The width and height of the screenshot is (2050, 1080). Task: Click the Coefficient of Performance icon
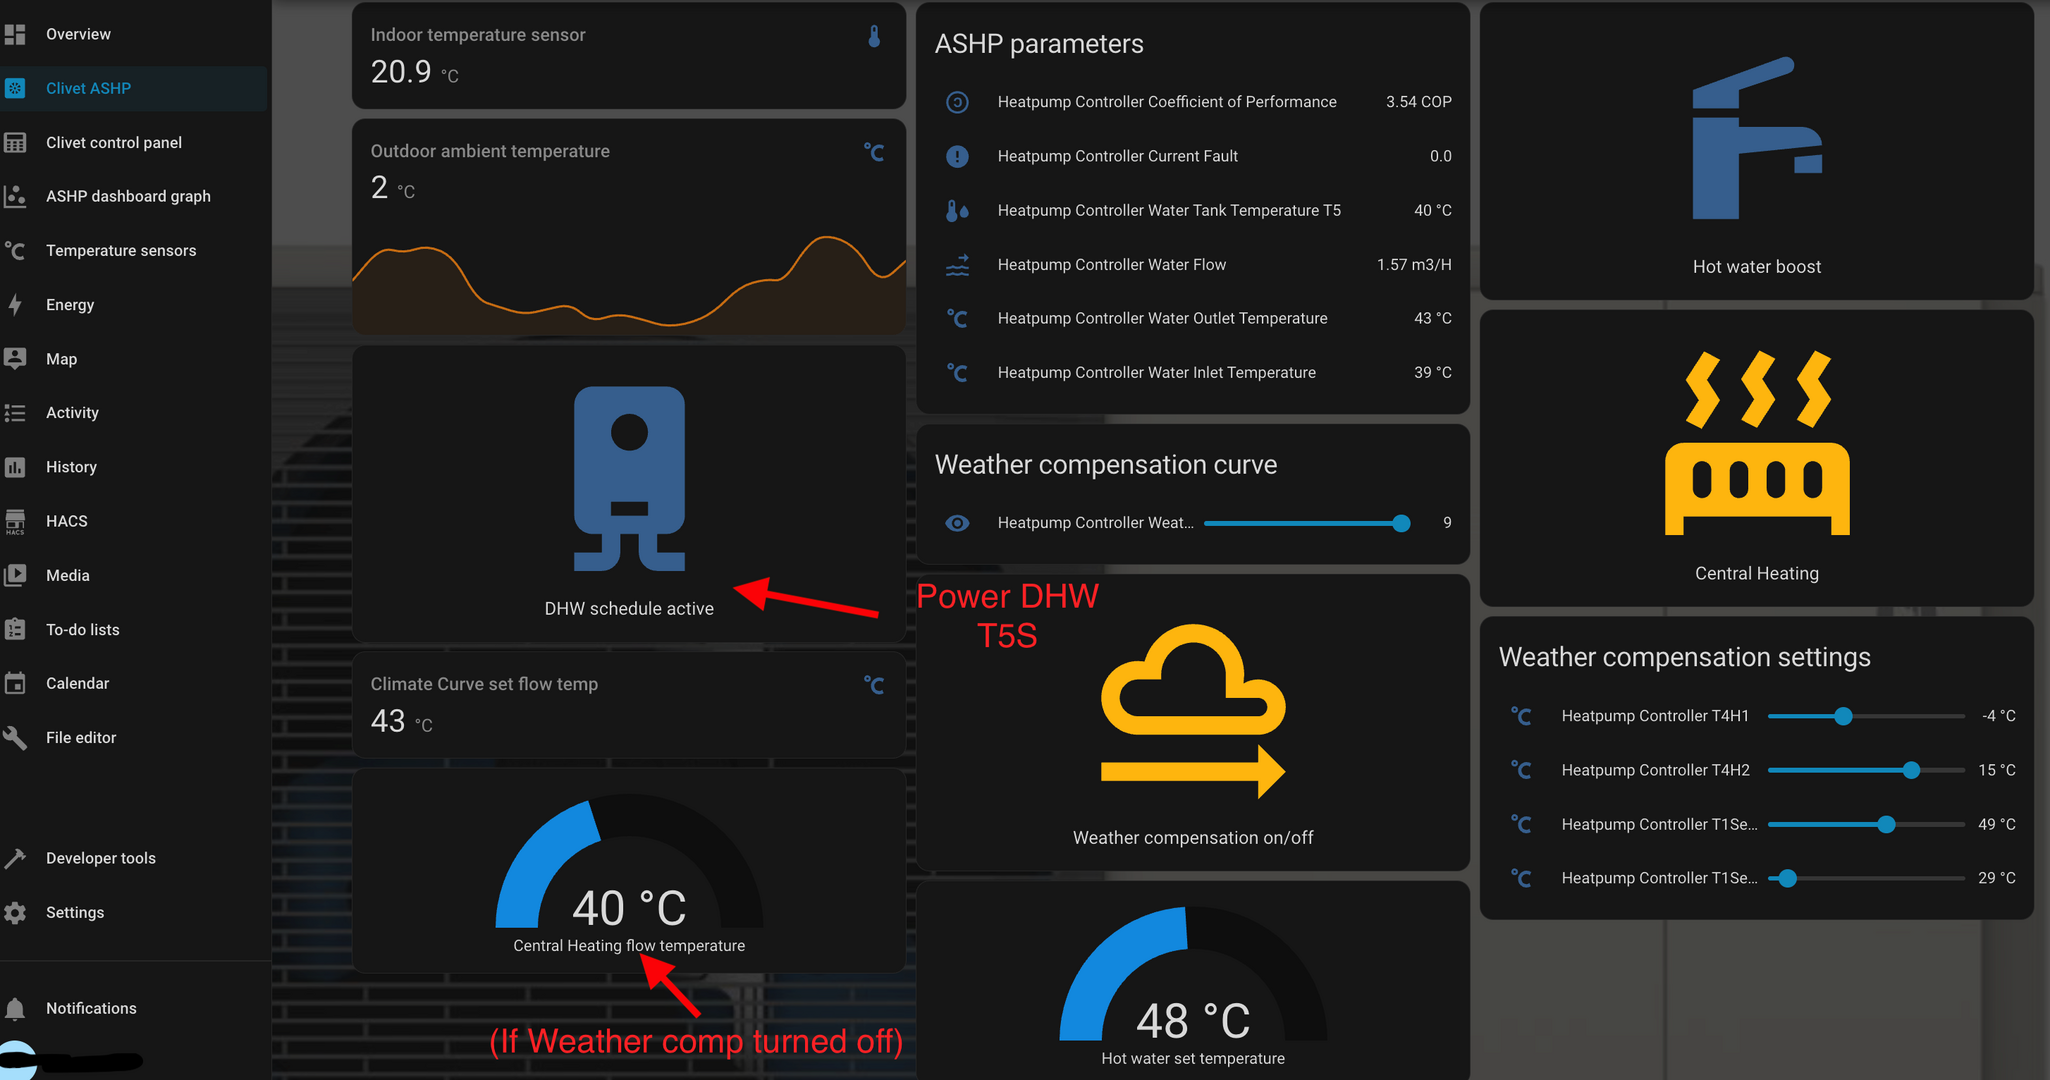click(x=957, y=102)
